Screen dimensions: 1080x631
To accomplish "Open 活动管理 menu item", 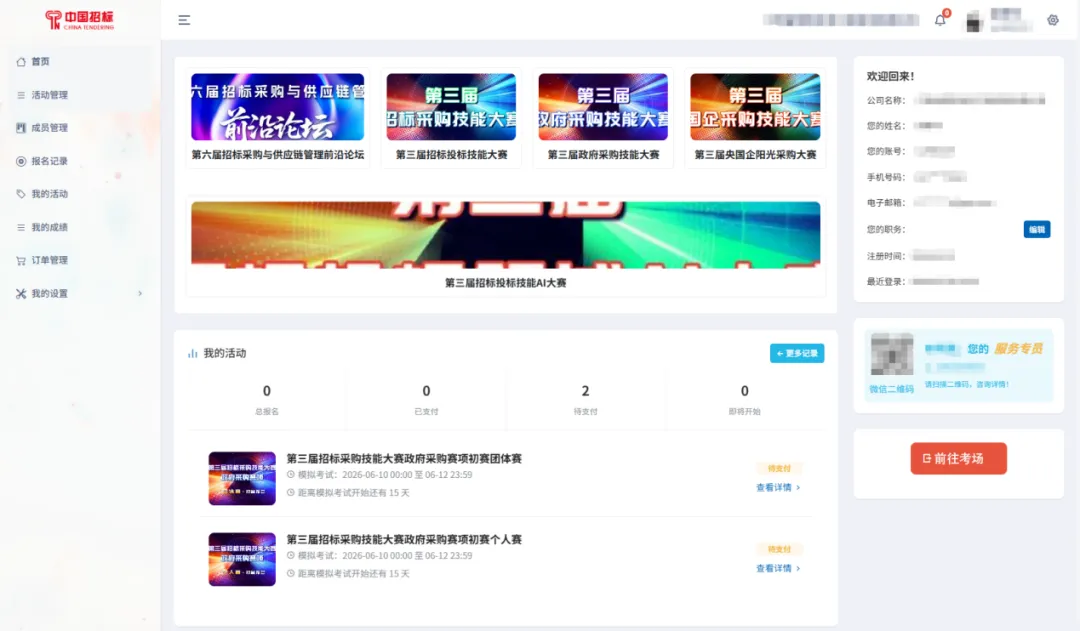I will tap(50, 95).
